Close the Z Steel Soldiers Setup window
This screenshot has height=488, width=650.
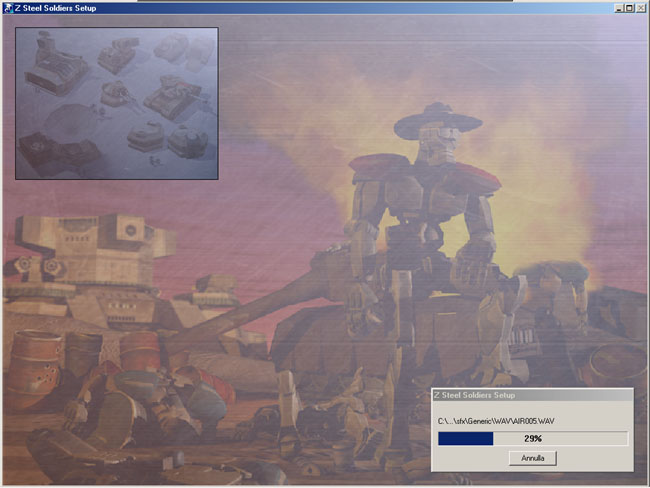(x=640, y=8)
